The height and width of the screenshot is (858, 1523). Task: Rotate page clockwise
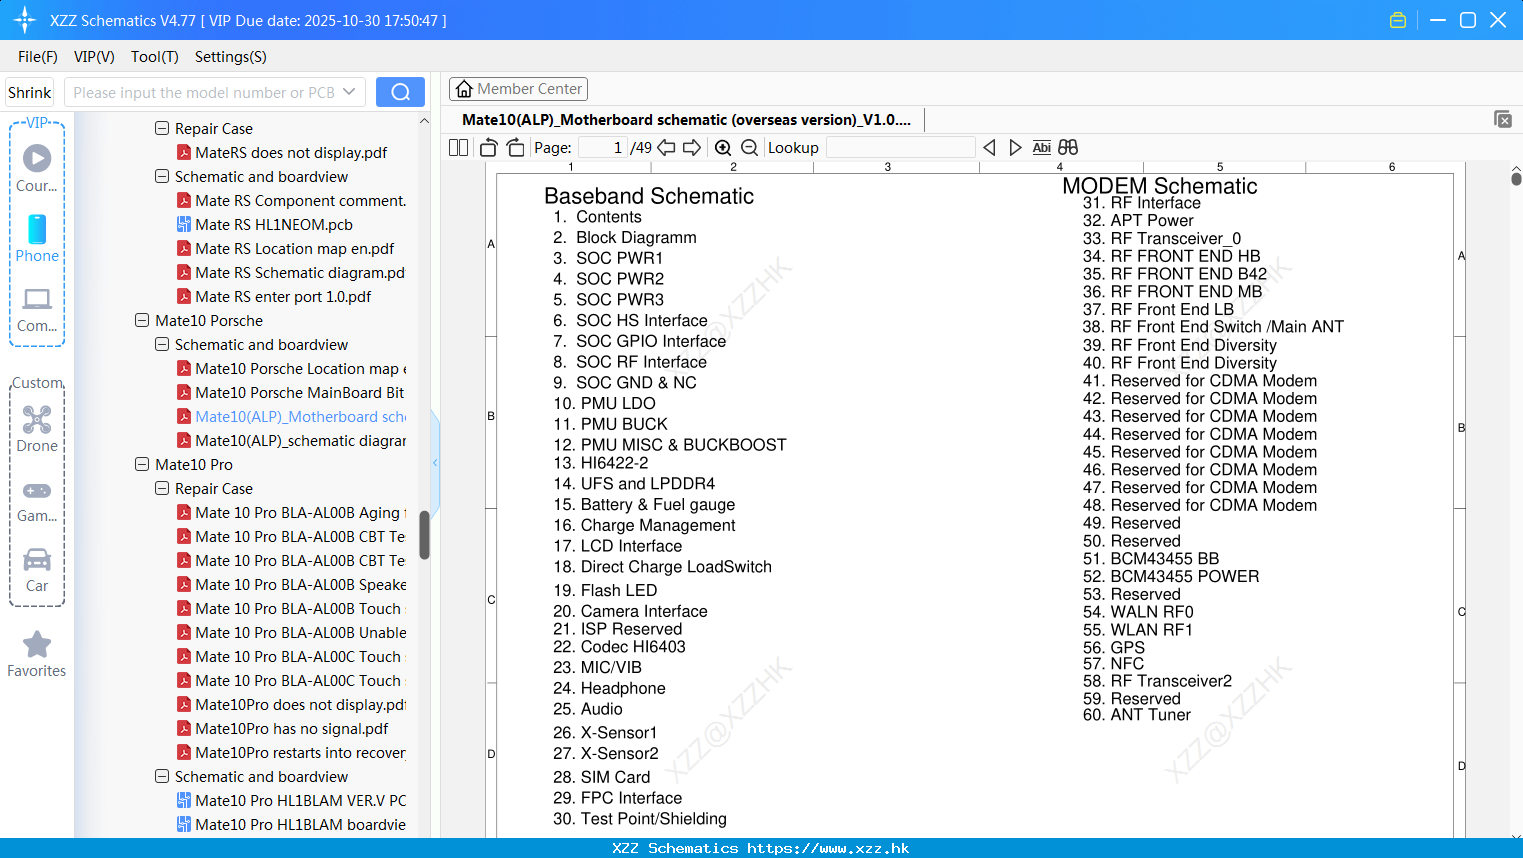point(516,147)
